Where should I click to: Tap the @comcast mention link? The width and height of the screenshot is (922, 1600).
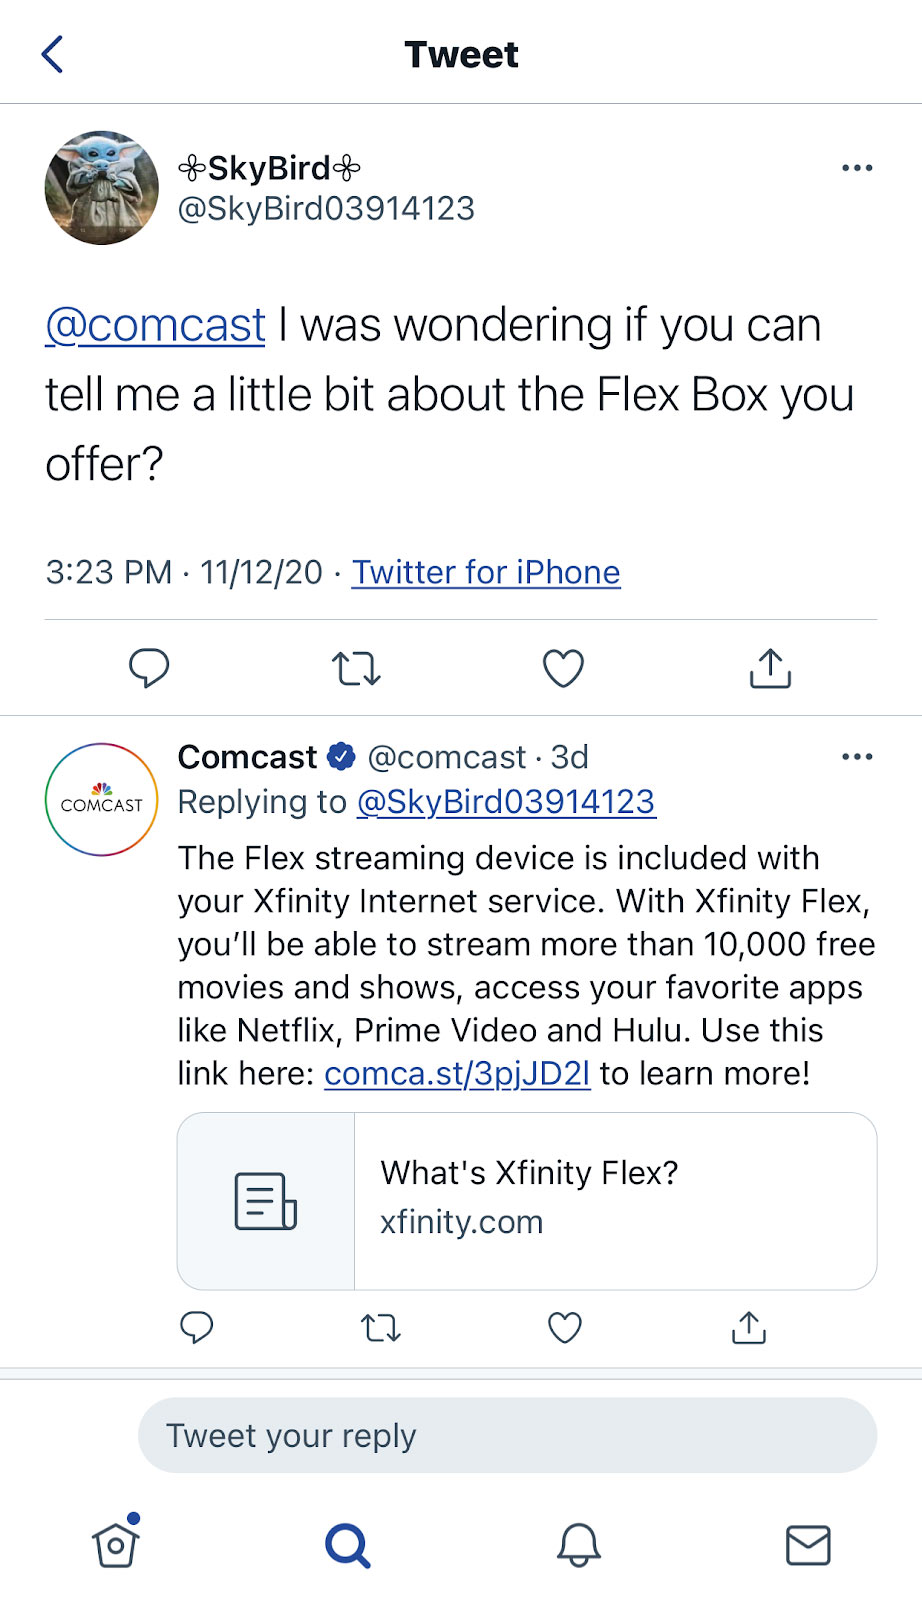[x=155, y=325]
